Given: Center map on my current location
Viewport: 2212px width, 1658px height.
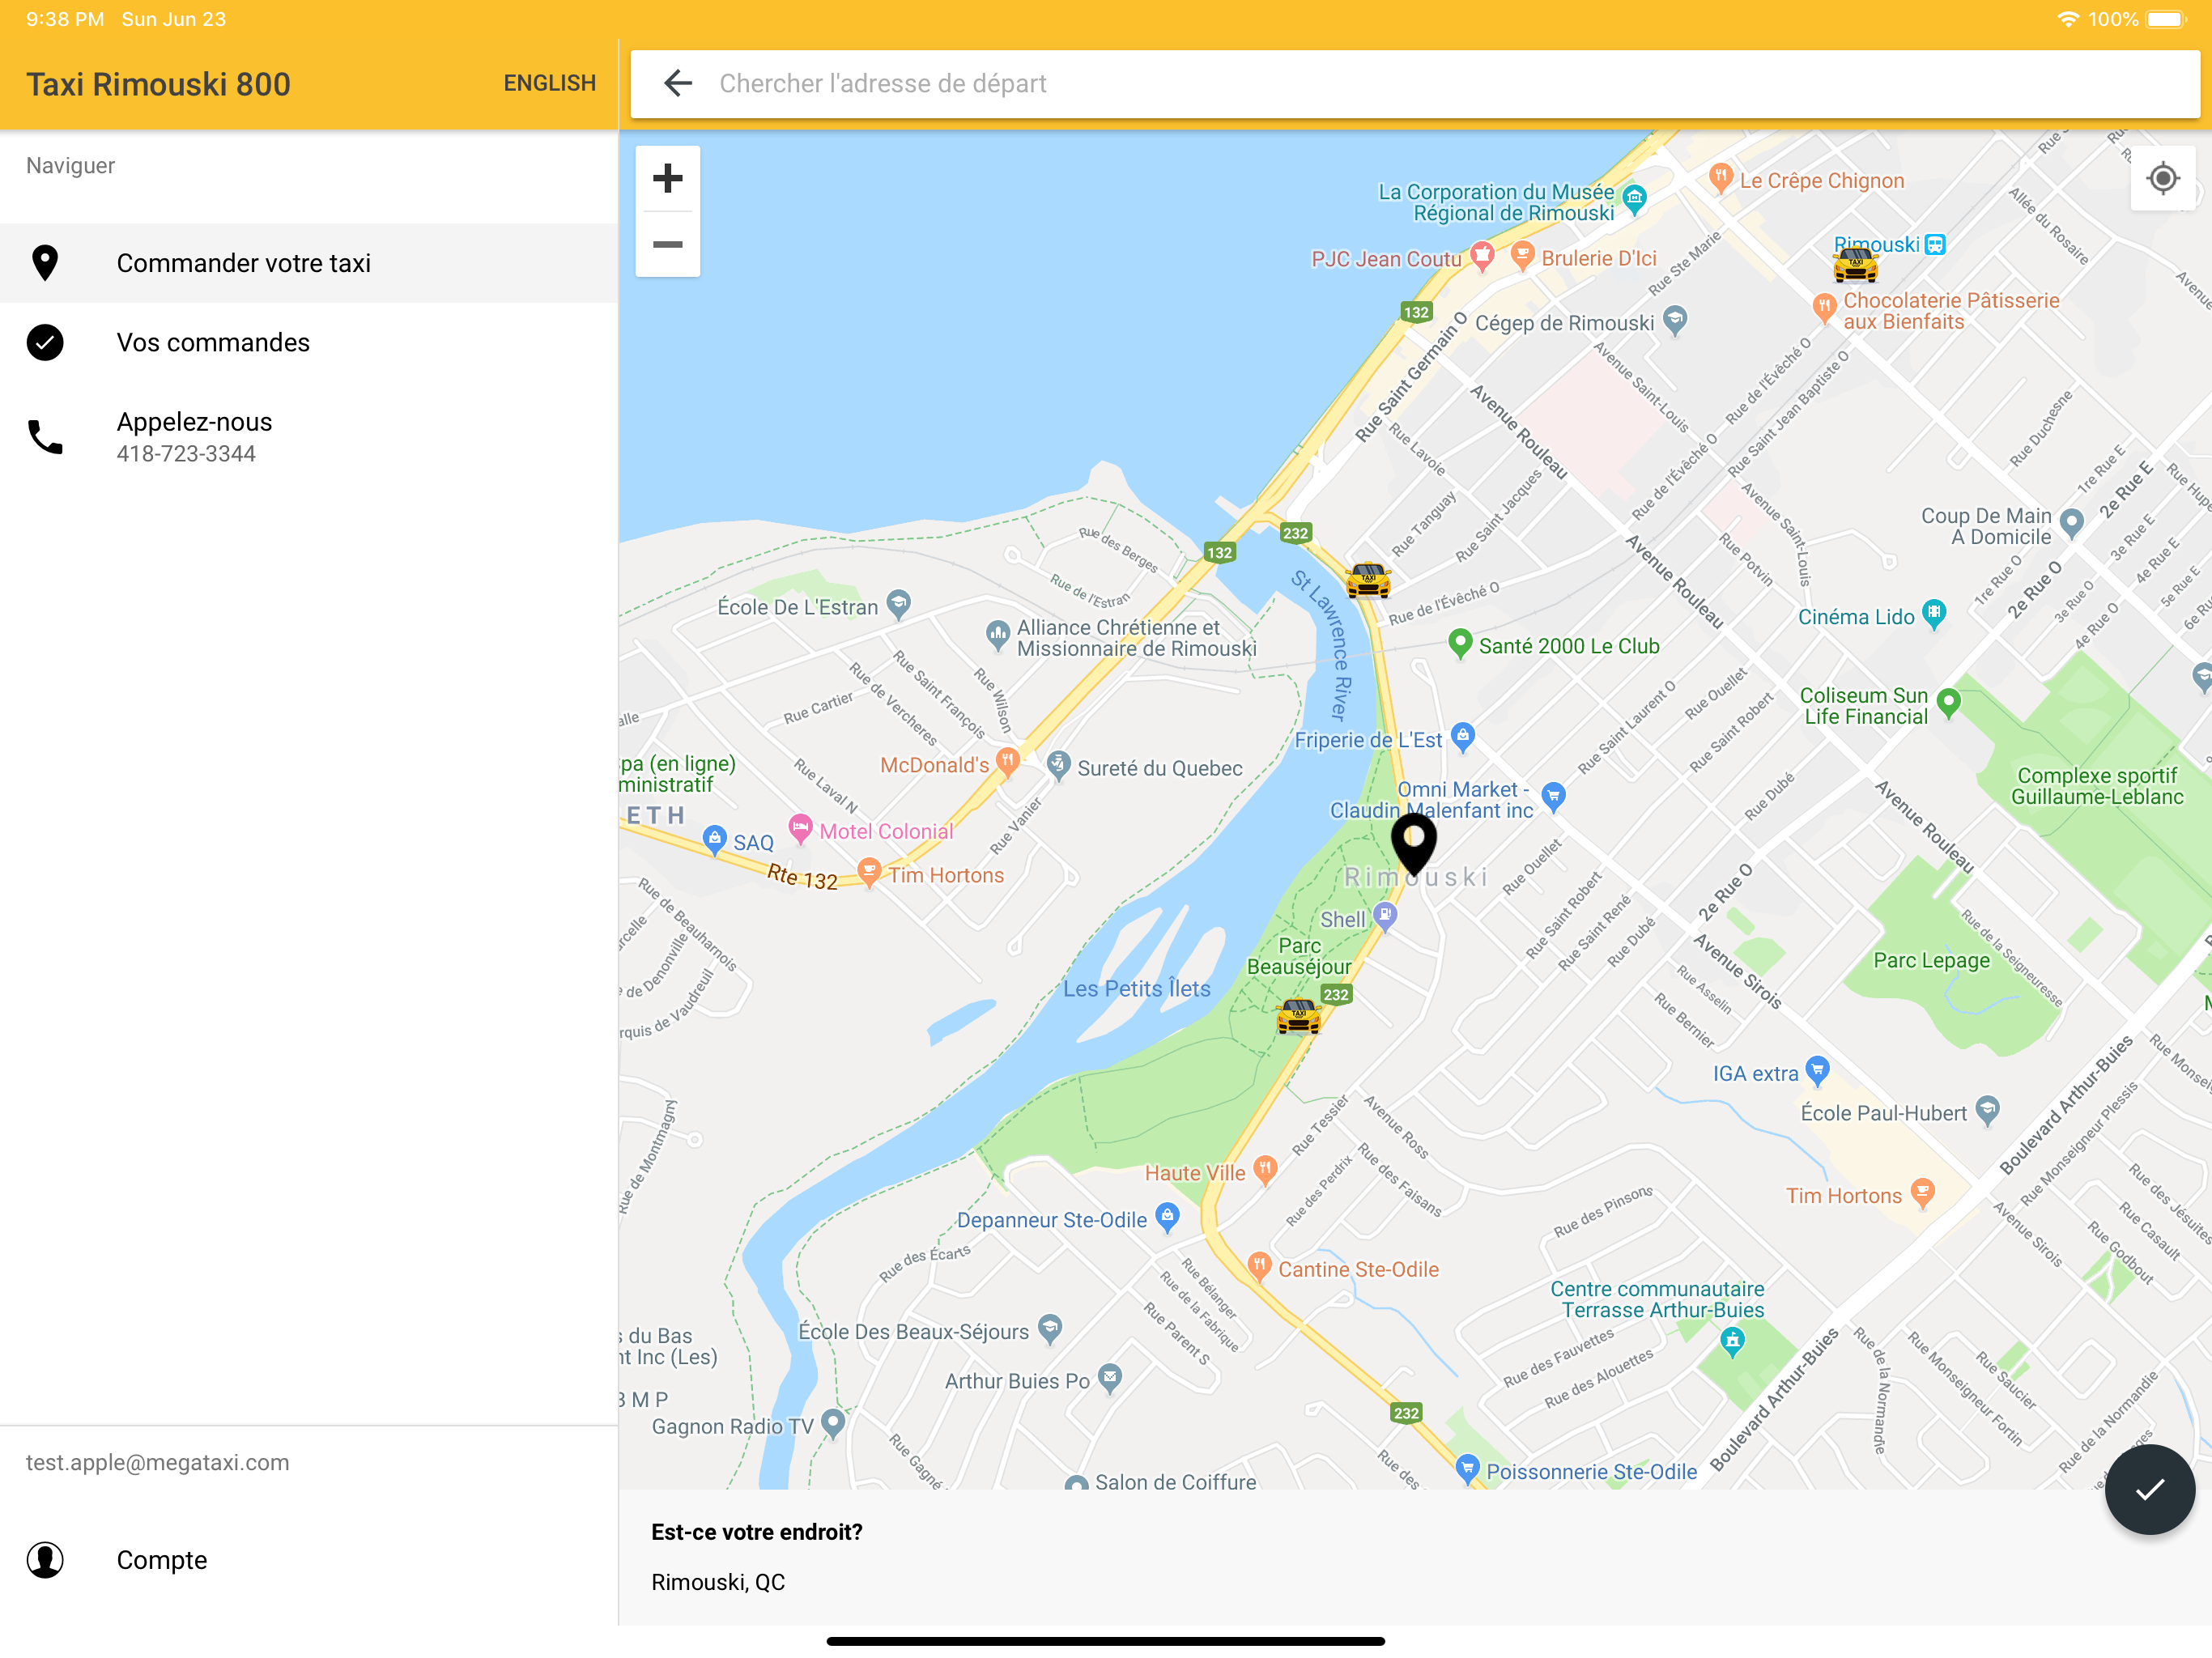Looking at the screenshot, I should 2162,179.
